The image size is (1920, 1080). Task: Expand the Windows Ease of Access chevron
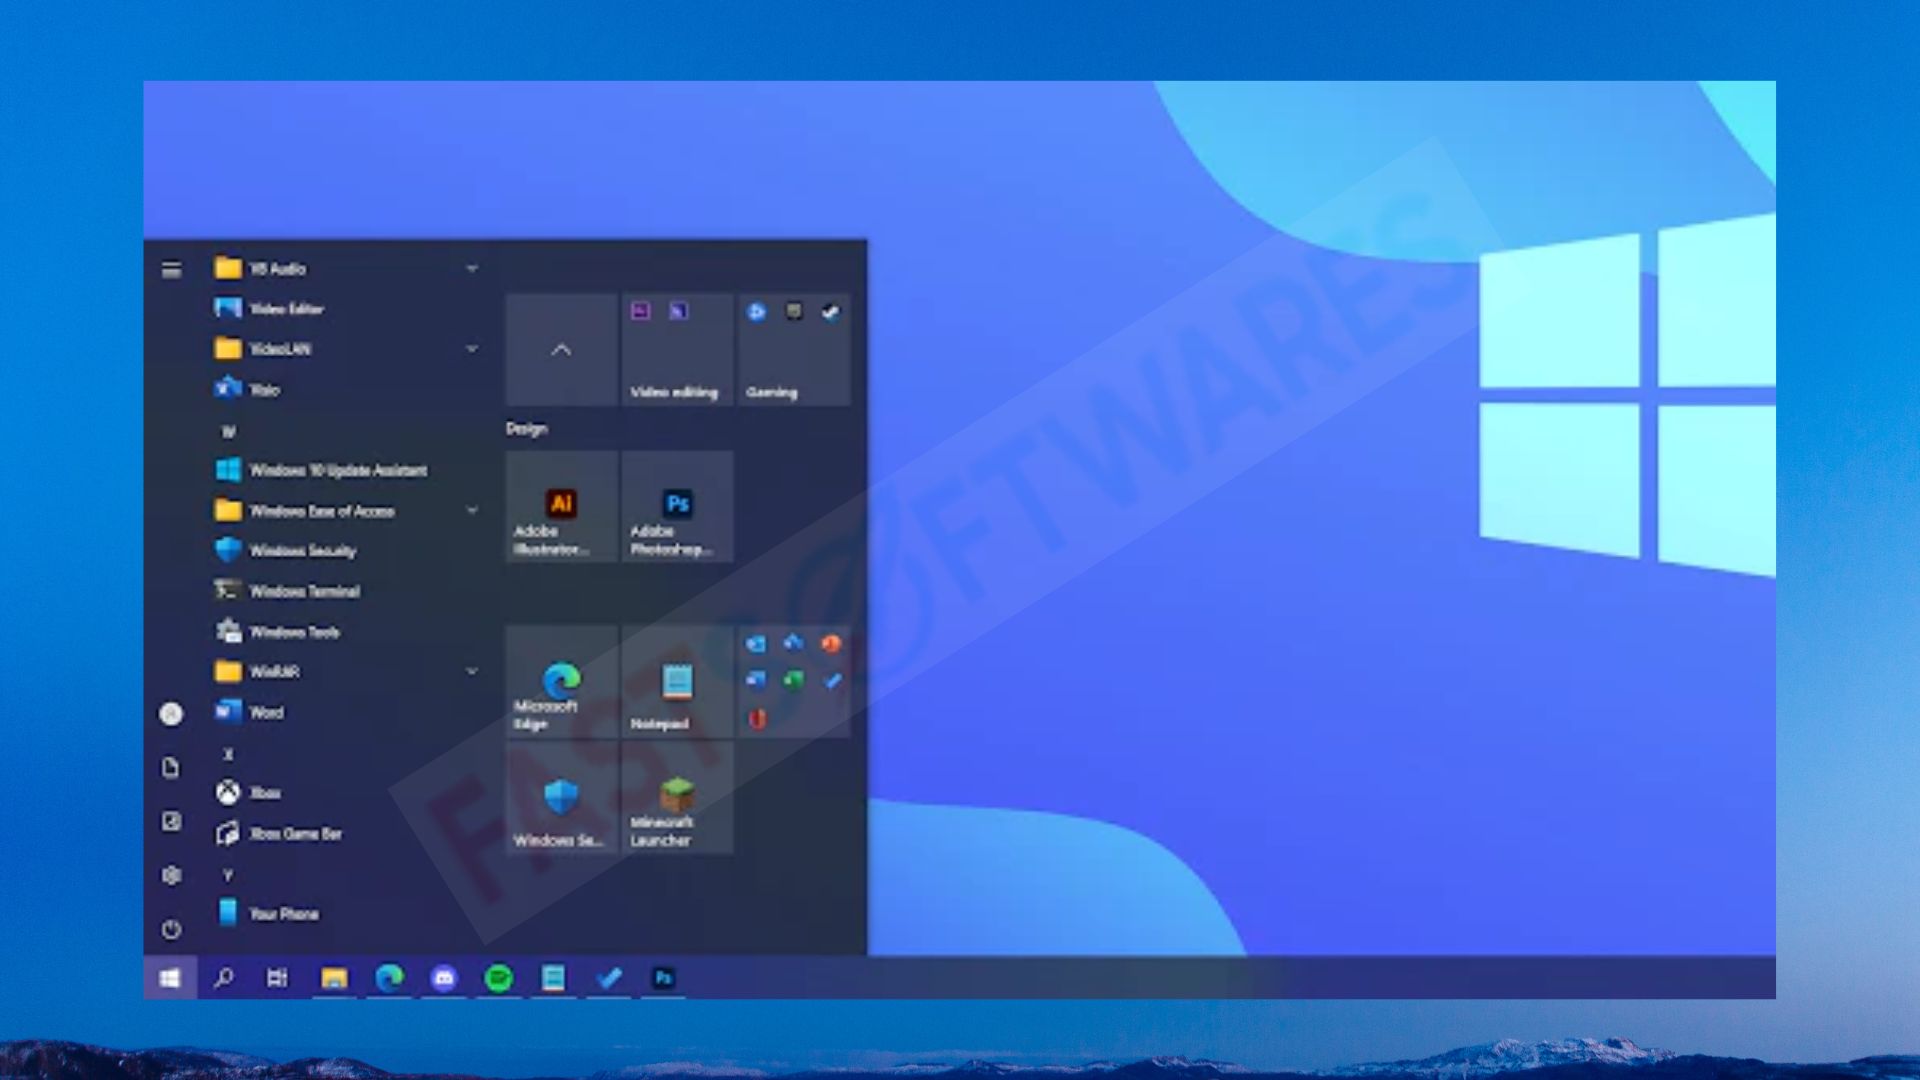472,510
